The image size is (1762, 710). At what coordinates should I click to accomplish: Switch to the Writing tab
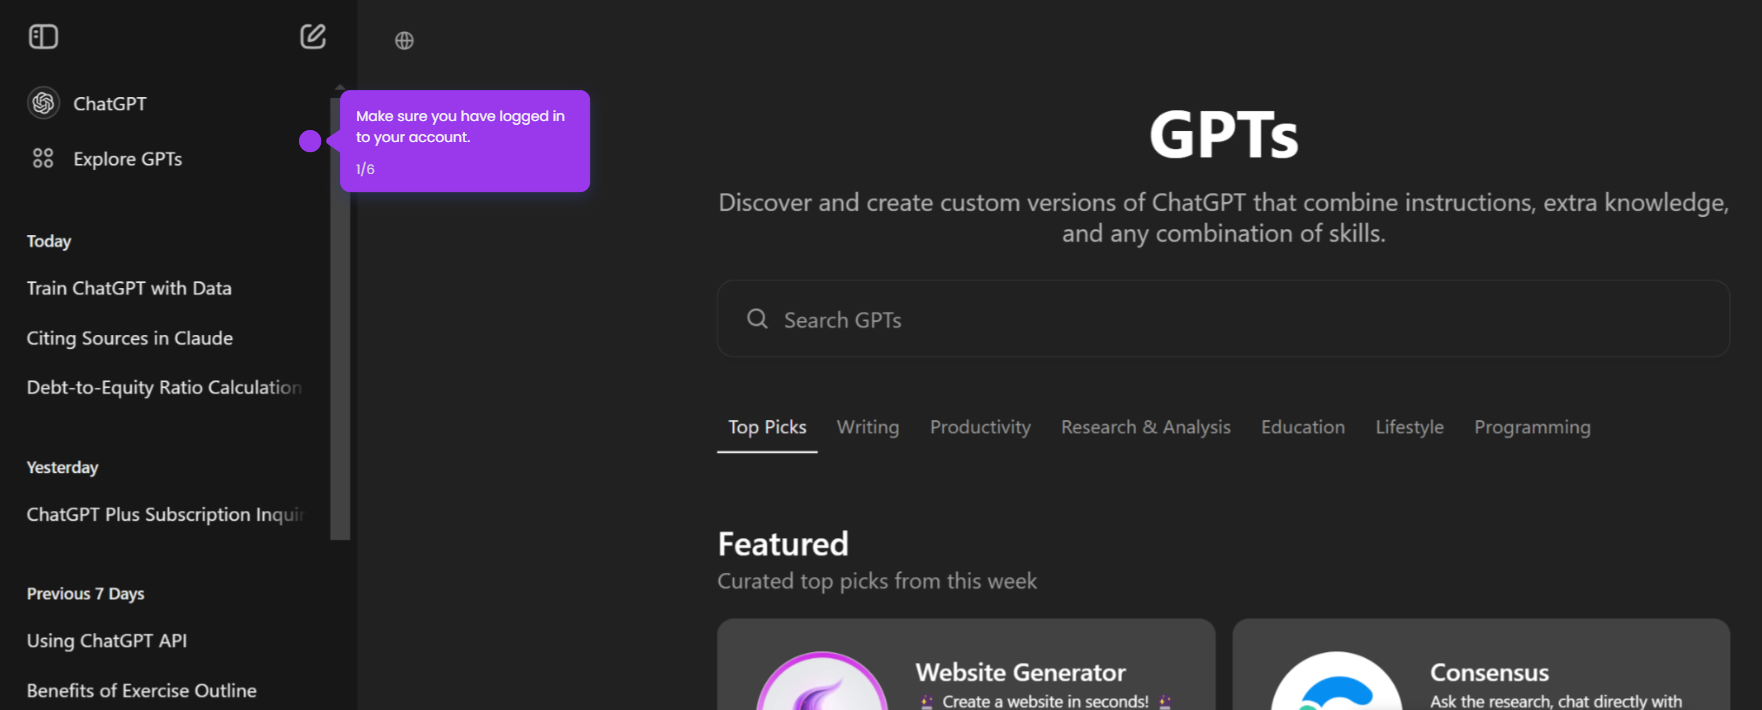(867, 428)
